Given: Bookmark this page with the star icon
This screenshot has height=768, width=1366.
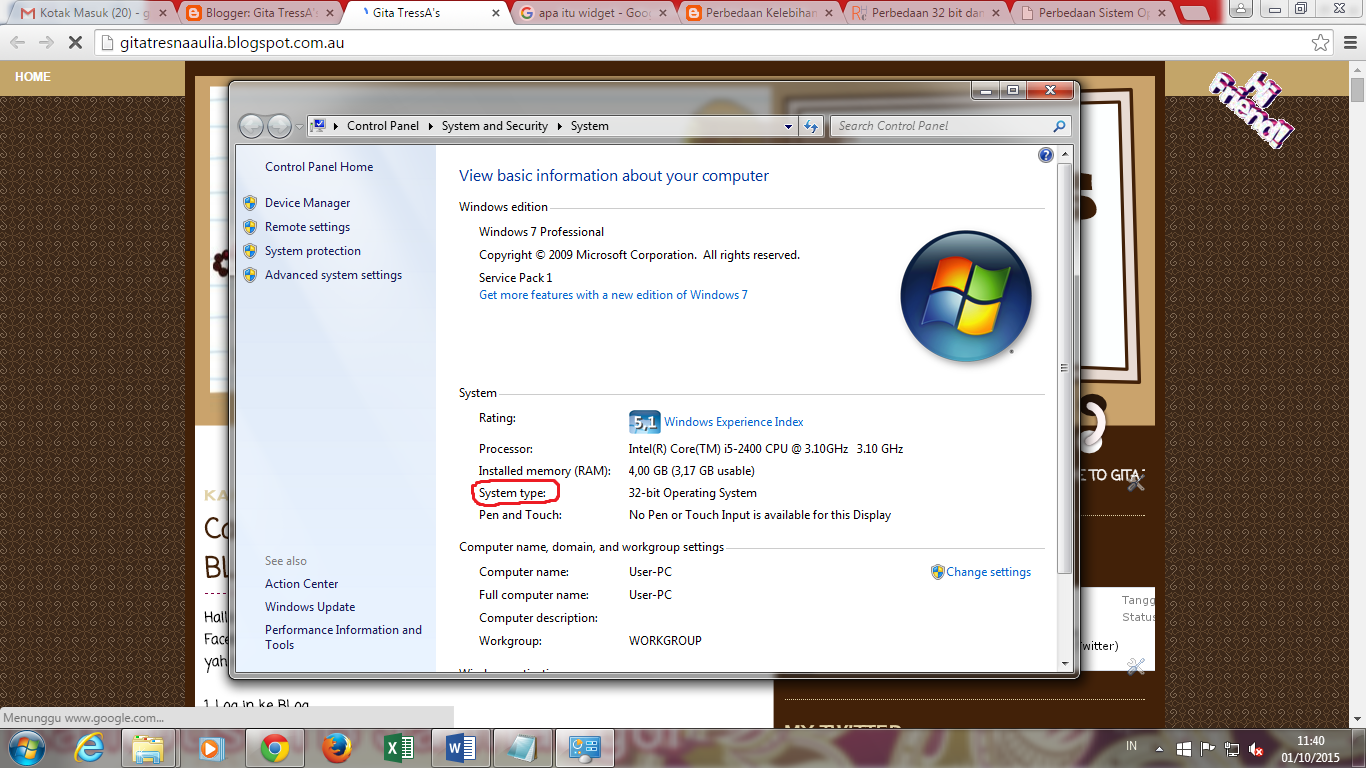Looking at the screenshot, I should 1321,43.
